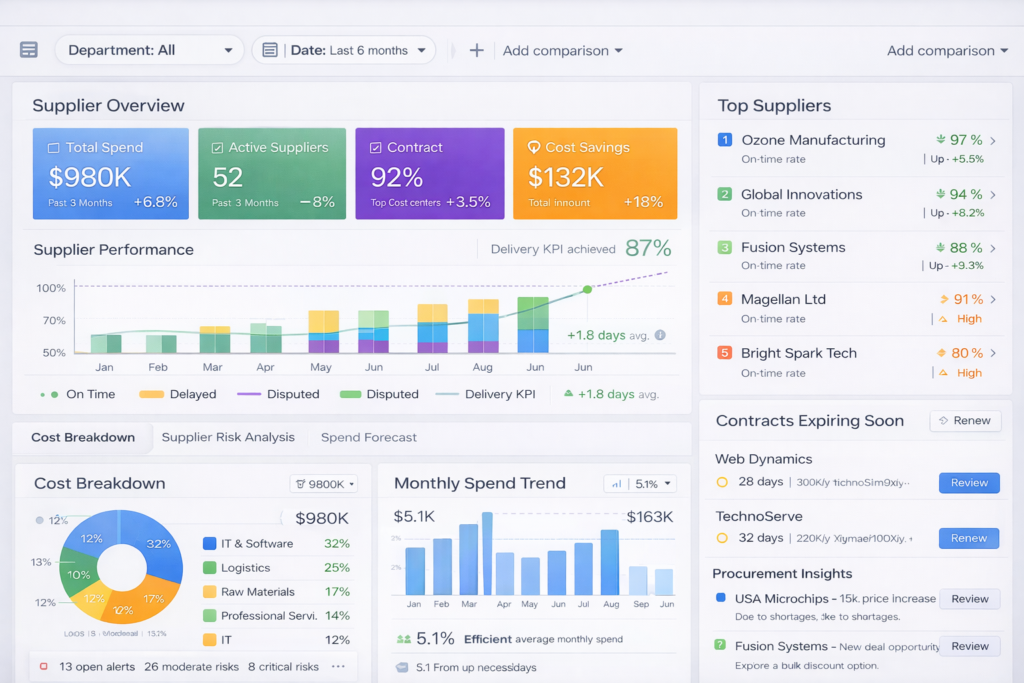
Task: Click the dashboard menu icon in top-left toolbar
Action: click(28, 50)
